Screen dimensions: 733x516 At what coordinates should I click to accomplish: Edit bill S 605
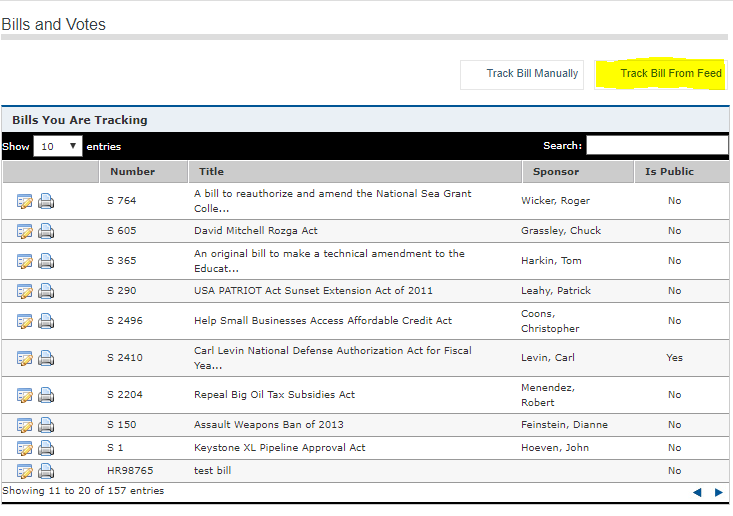25,231
